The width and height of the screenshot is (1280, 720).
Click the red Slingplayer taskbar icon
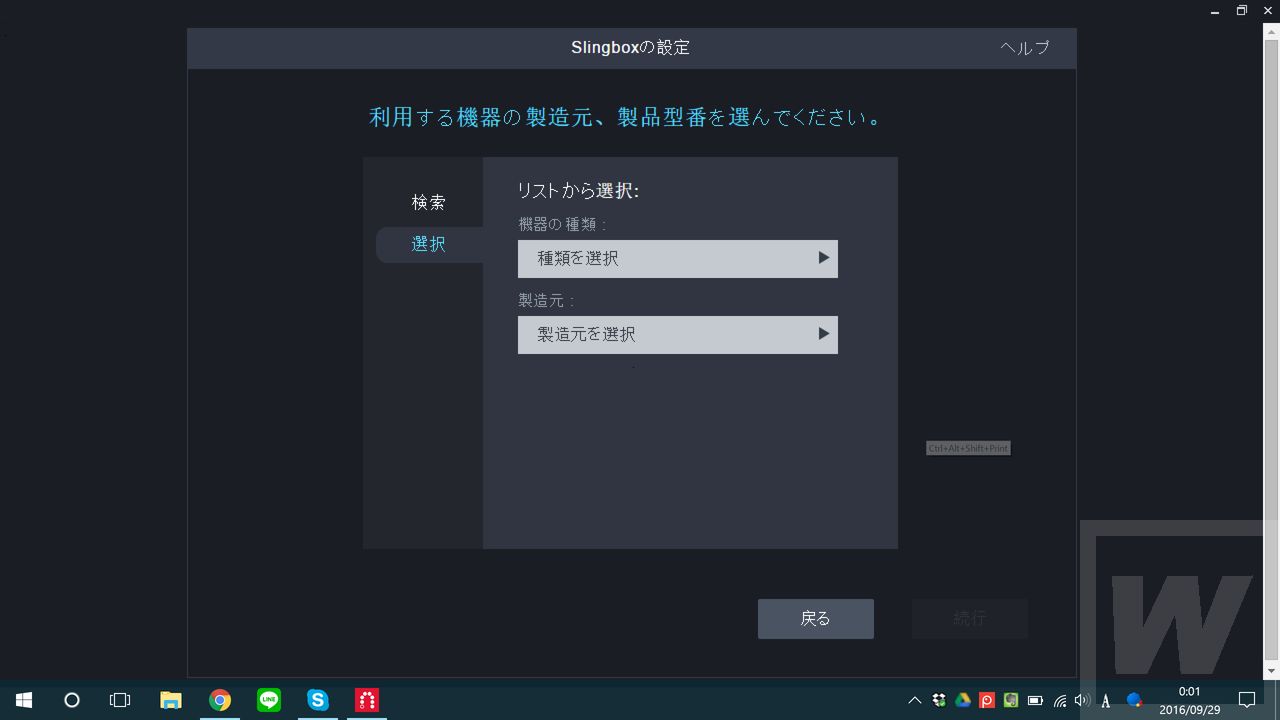point(367,700)
